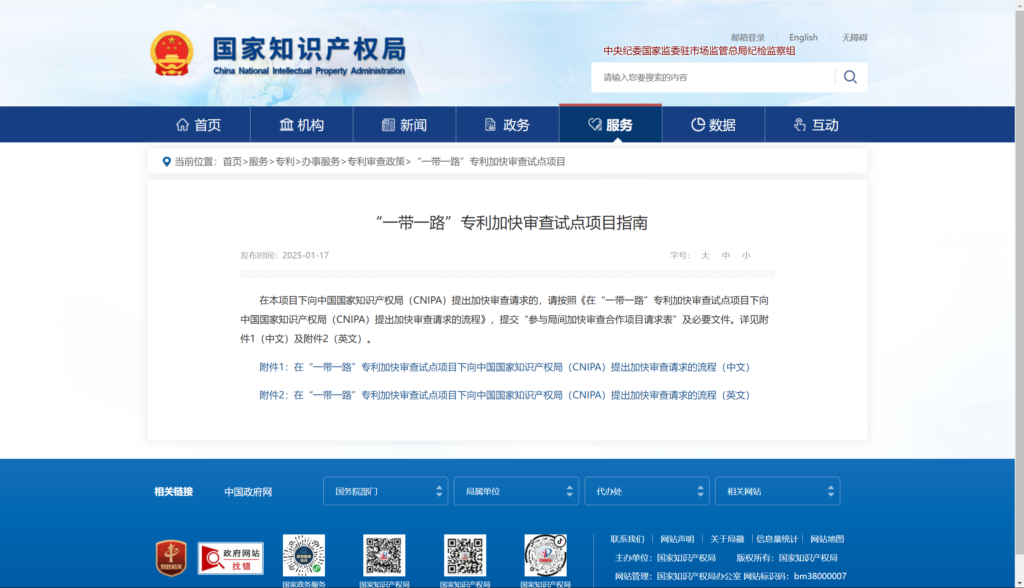Click breadcrumb link 专利审查政策
Screen dimensions: 1024x588
376,161
